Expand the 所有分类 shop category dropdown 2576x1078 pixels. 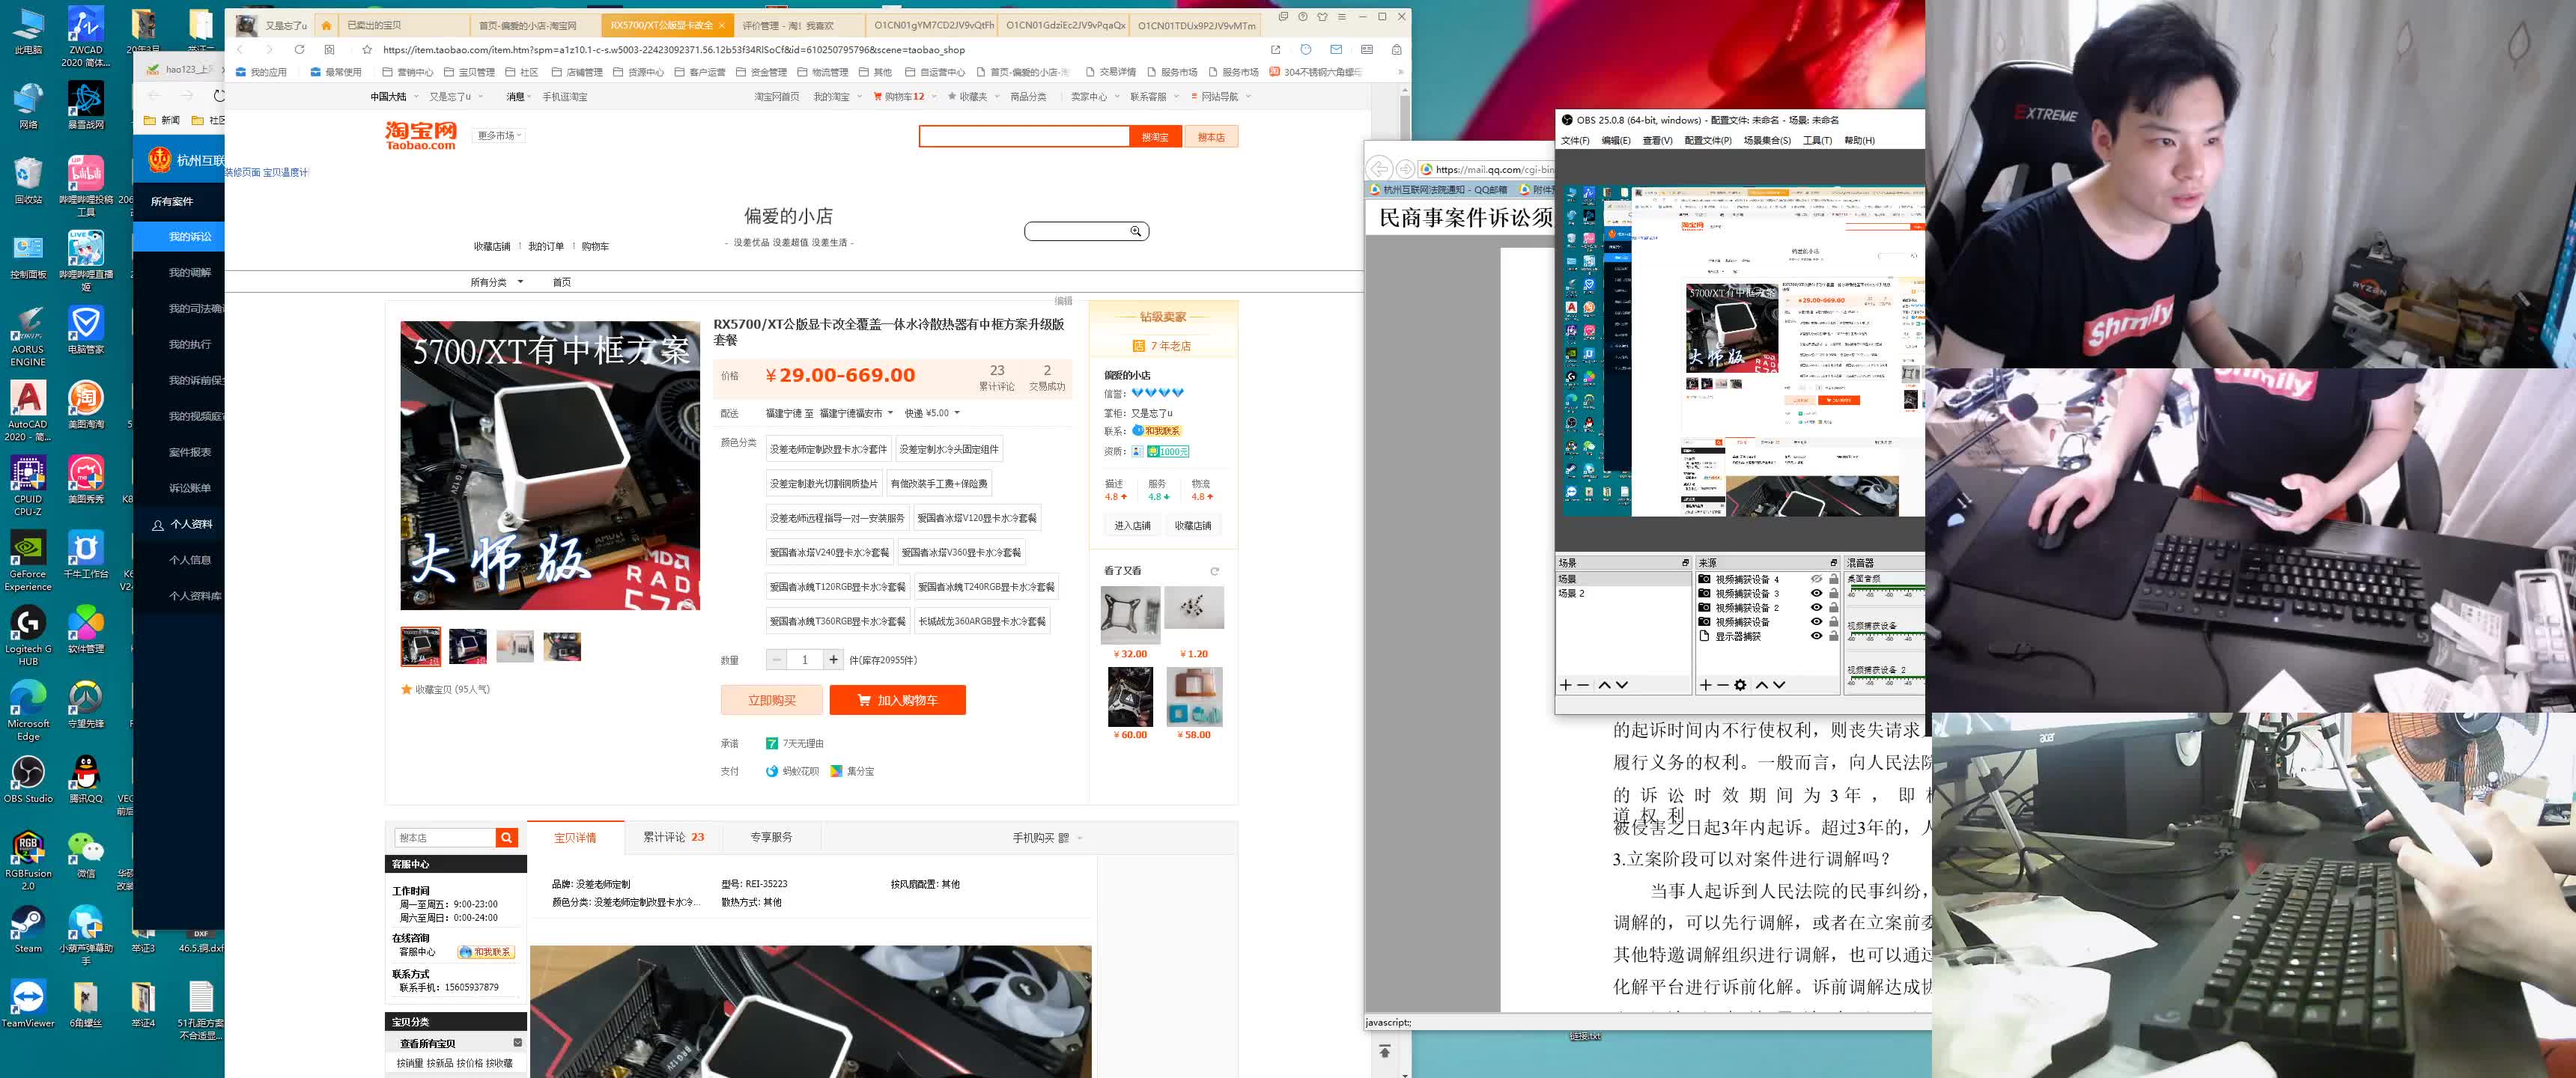(x=497, y=282)
